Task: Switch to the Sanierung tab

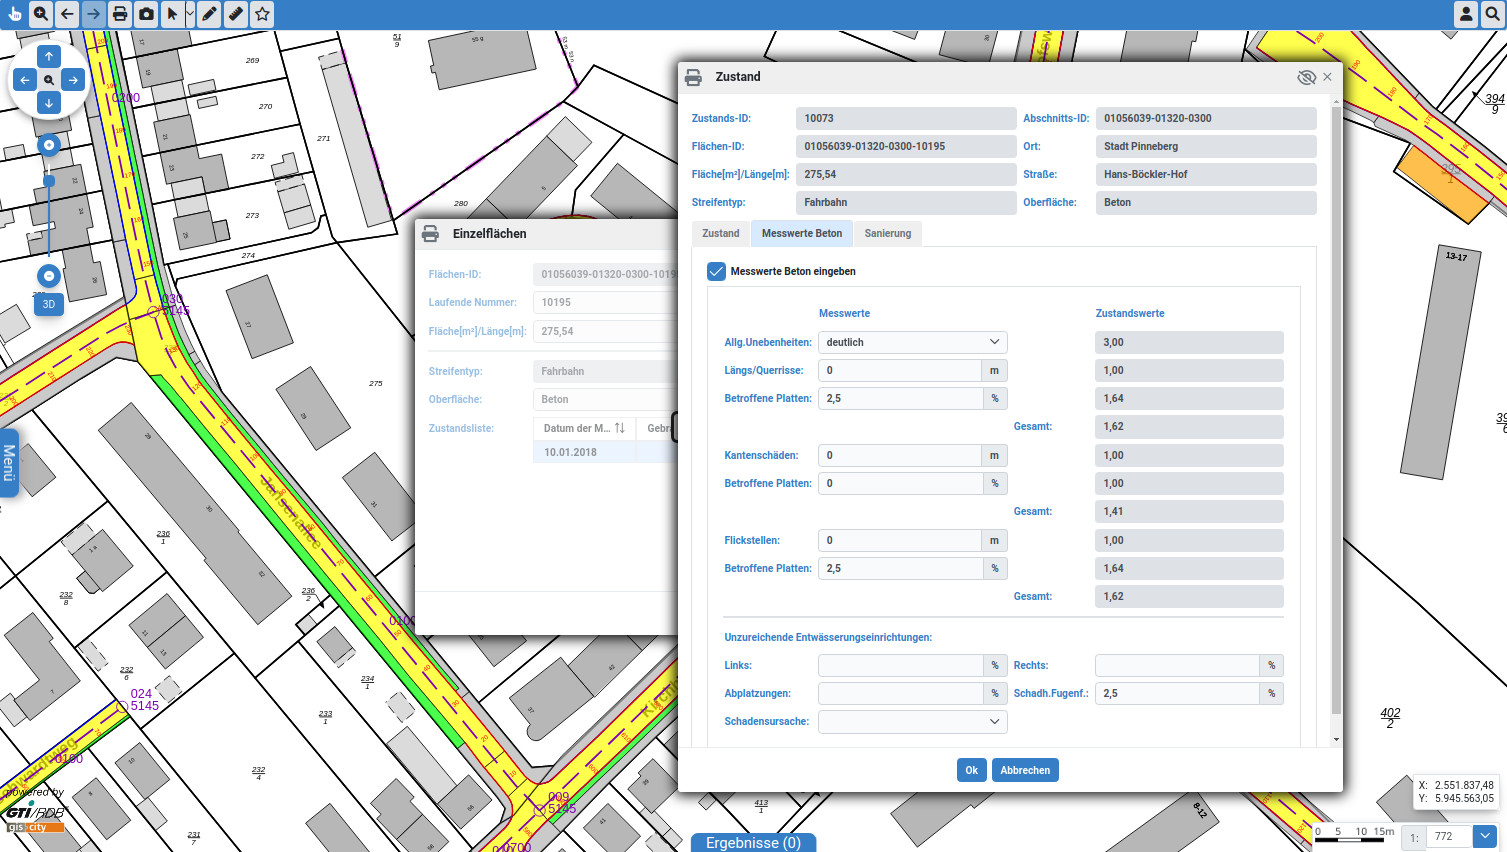Action: coord(887,233)
